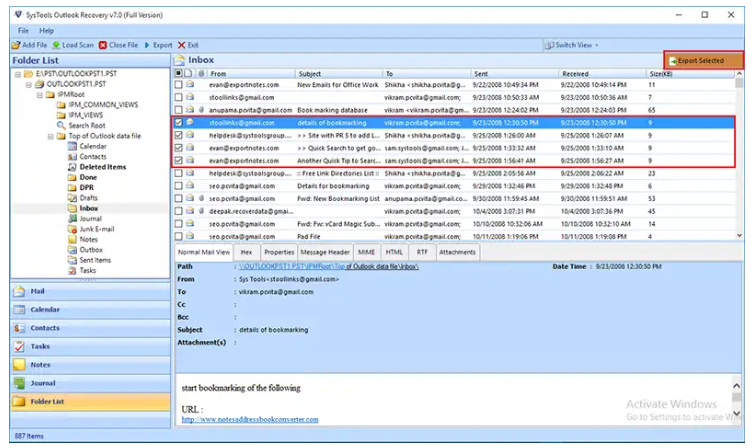The image size is (755, 448).
Task: Collapse the IPMRoot tree node
Action: pos(39,95)
